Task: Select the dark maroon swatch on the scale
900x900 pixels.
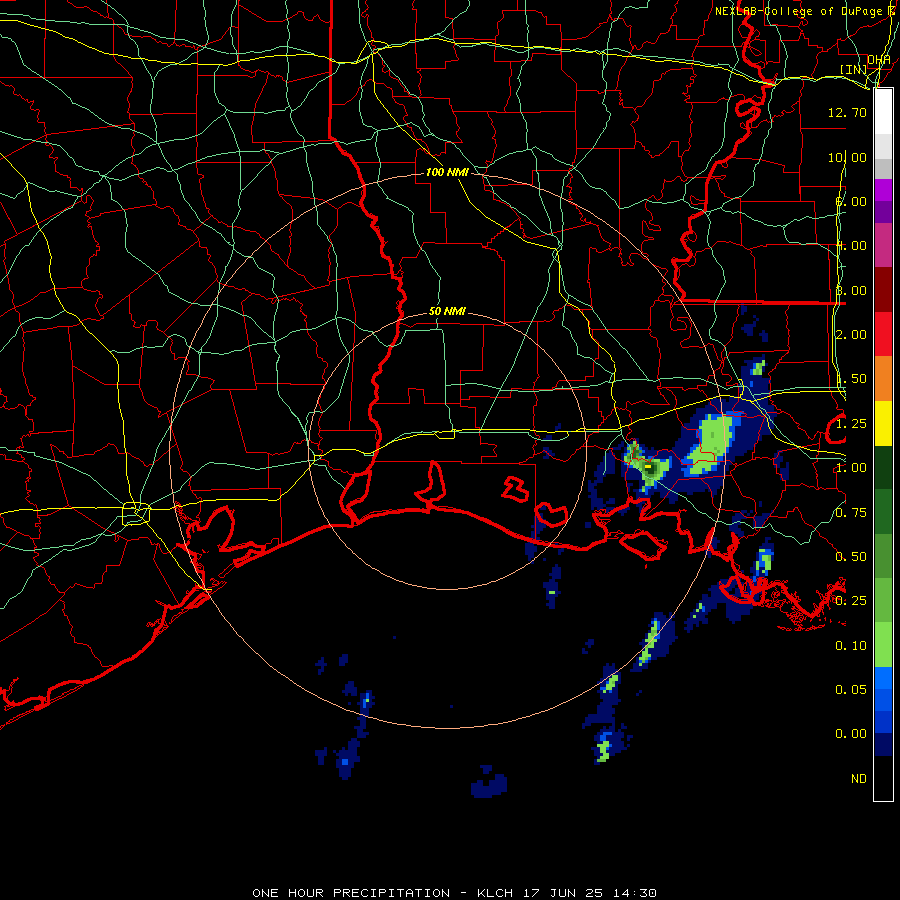Action: [883, 290]
